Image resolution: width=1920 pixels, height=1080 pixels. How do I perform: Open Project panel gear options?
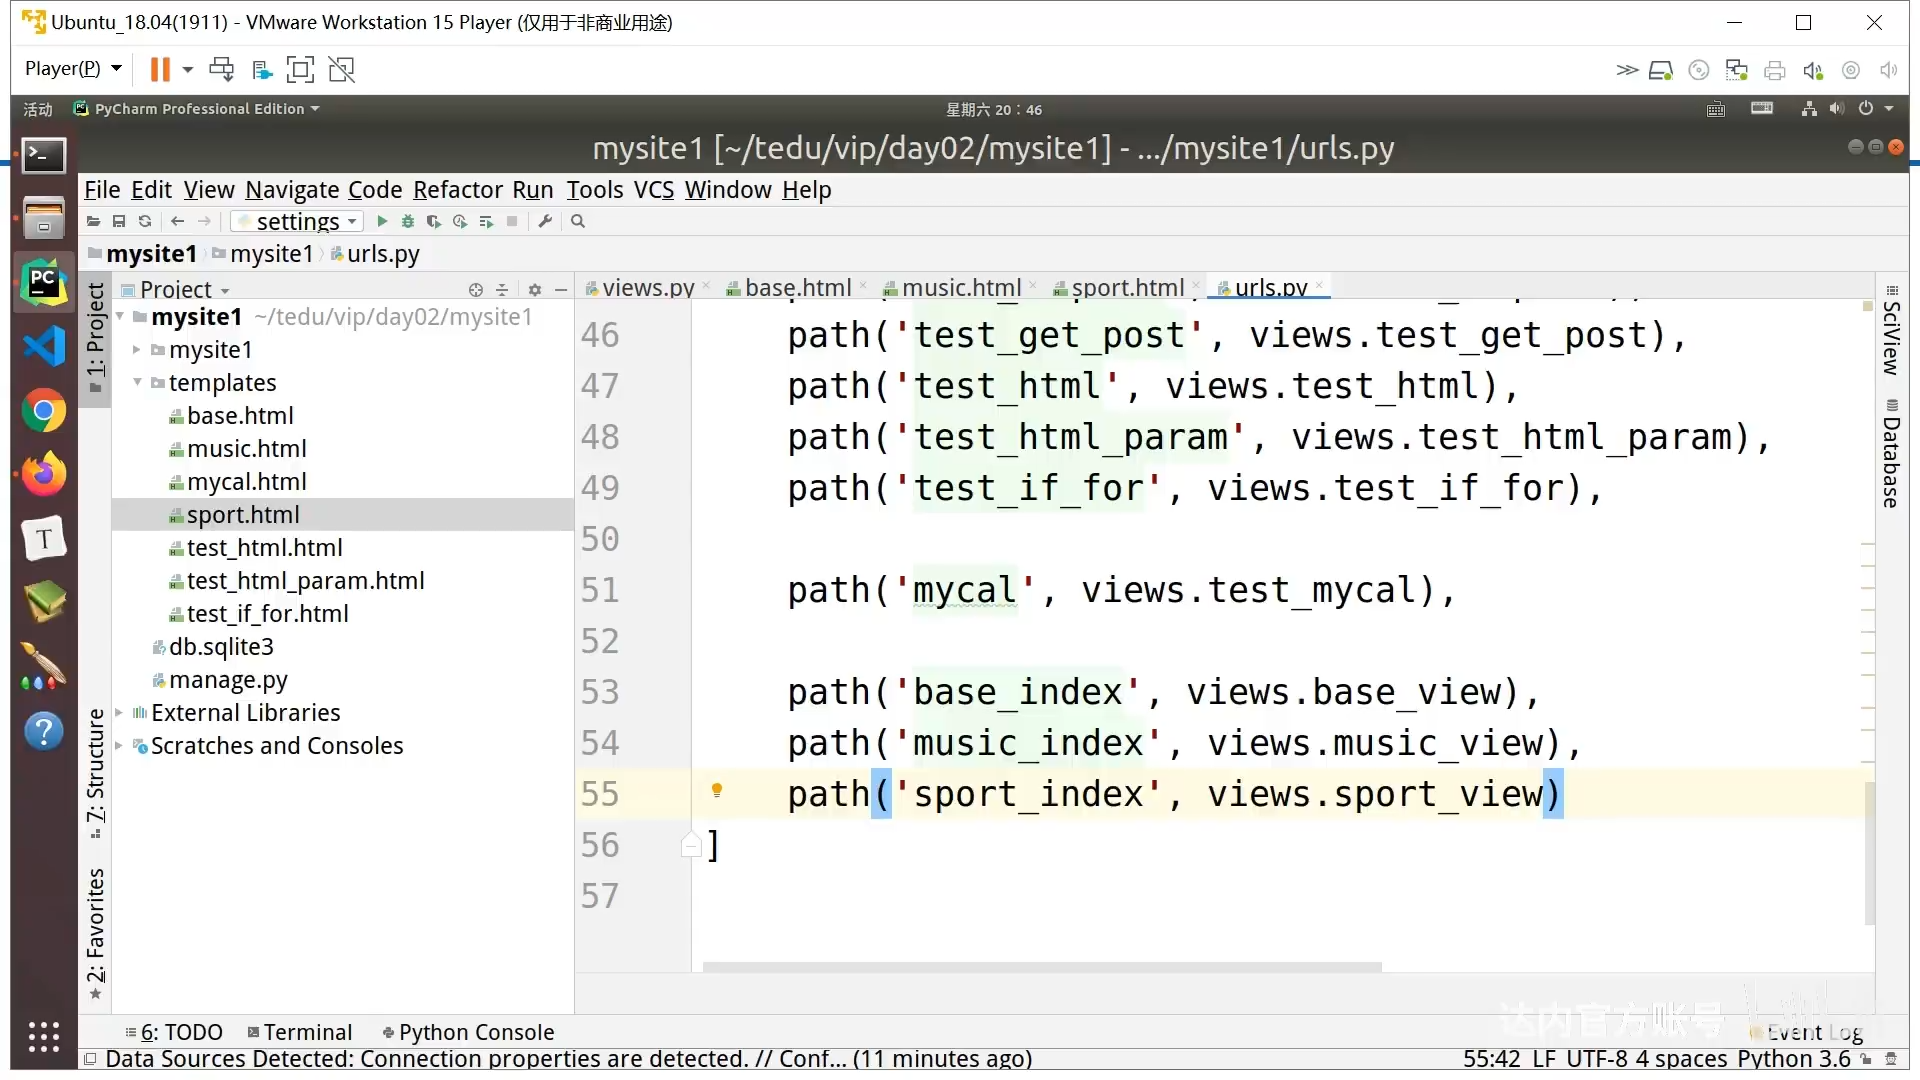tap(535, 290)
